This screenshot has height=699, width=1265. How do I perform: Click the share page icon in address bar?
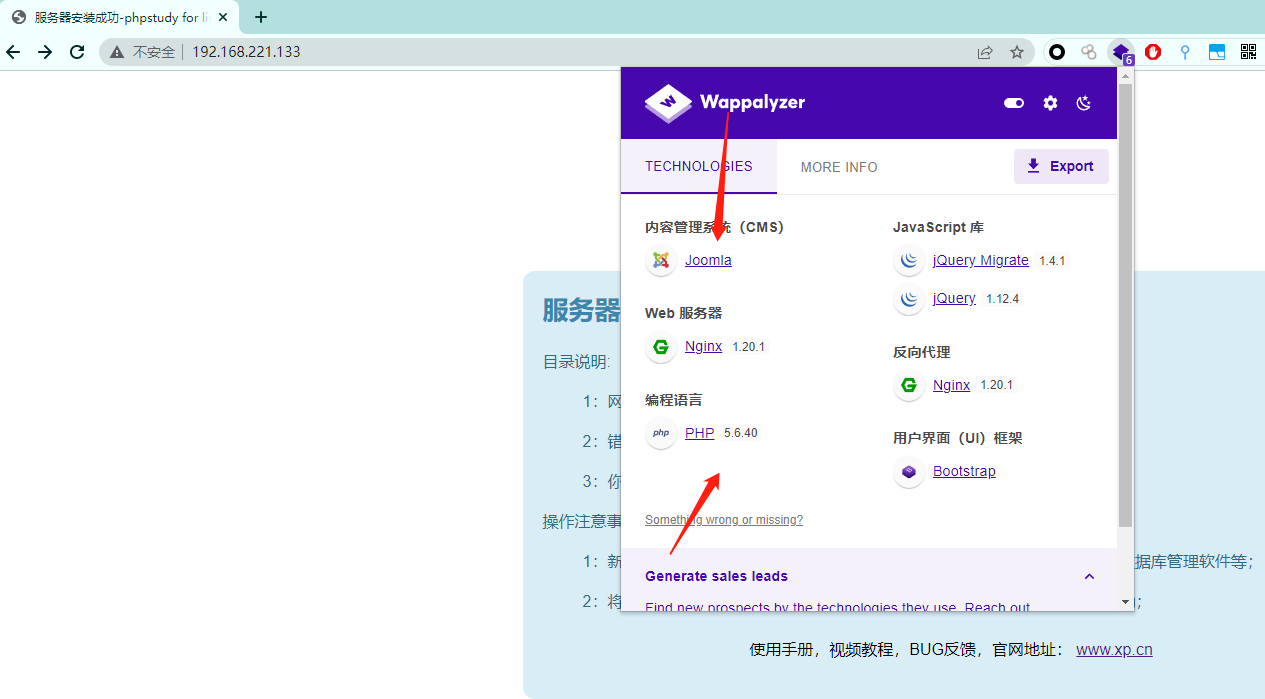coord(985,52)
